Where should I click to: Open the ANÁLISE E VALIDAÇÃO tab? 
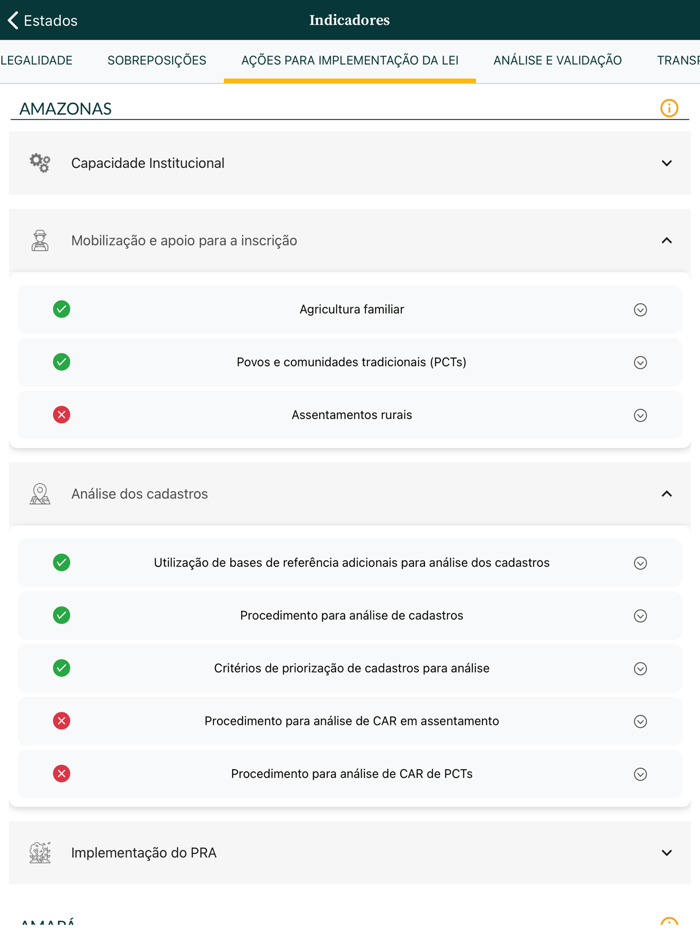pyautogui.click(x=557, y=60)
